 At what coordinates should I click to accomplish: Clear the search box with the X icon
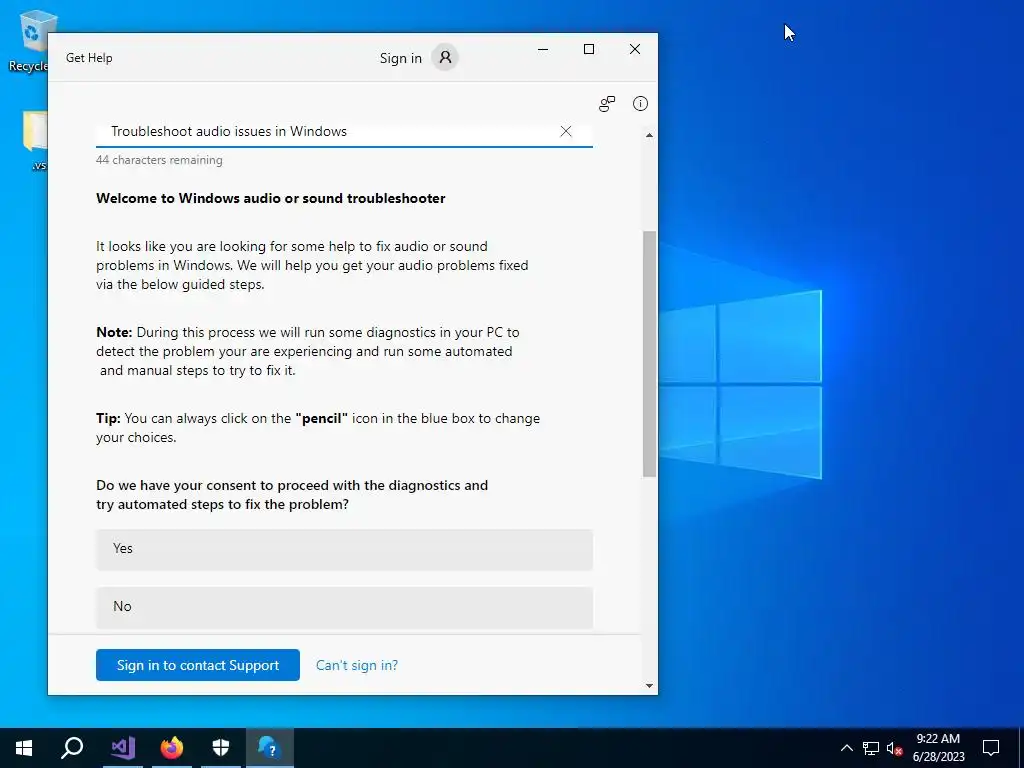[566, 131]
